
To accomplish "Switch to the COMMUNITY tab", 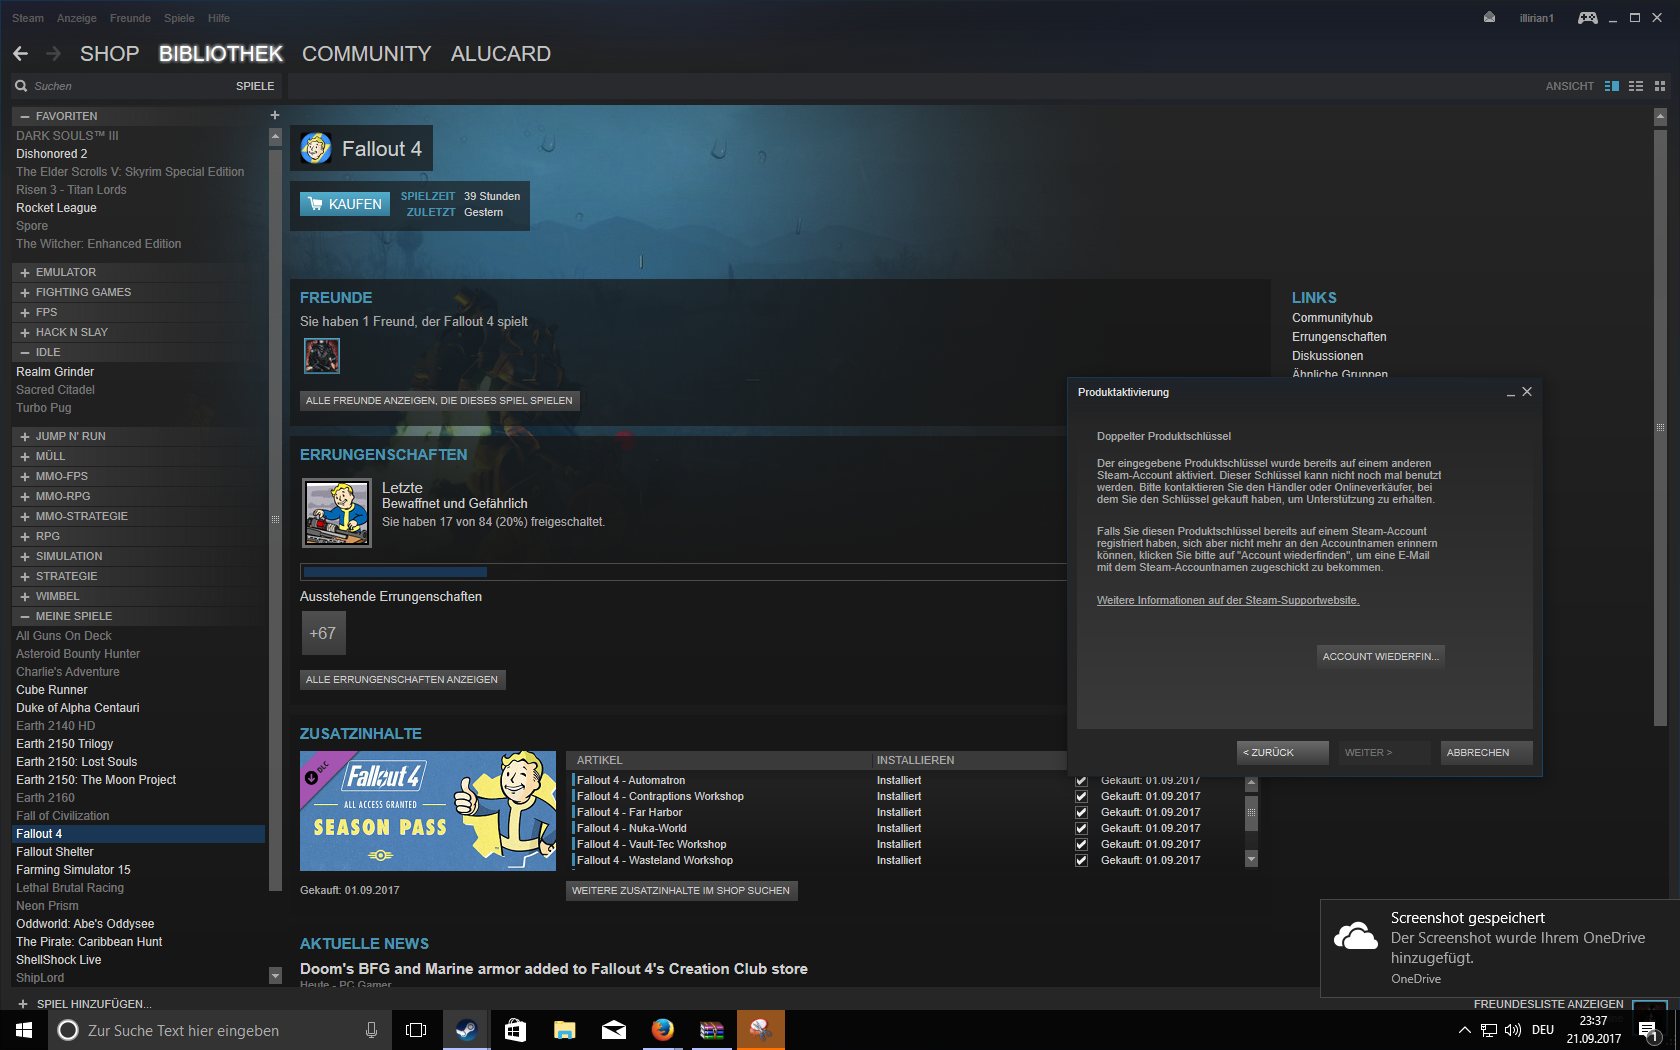I will pyautogui.click(x=367, y=54).
